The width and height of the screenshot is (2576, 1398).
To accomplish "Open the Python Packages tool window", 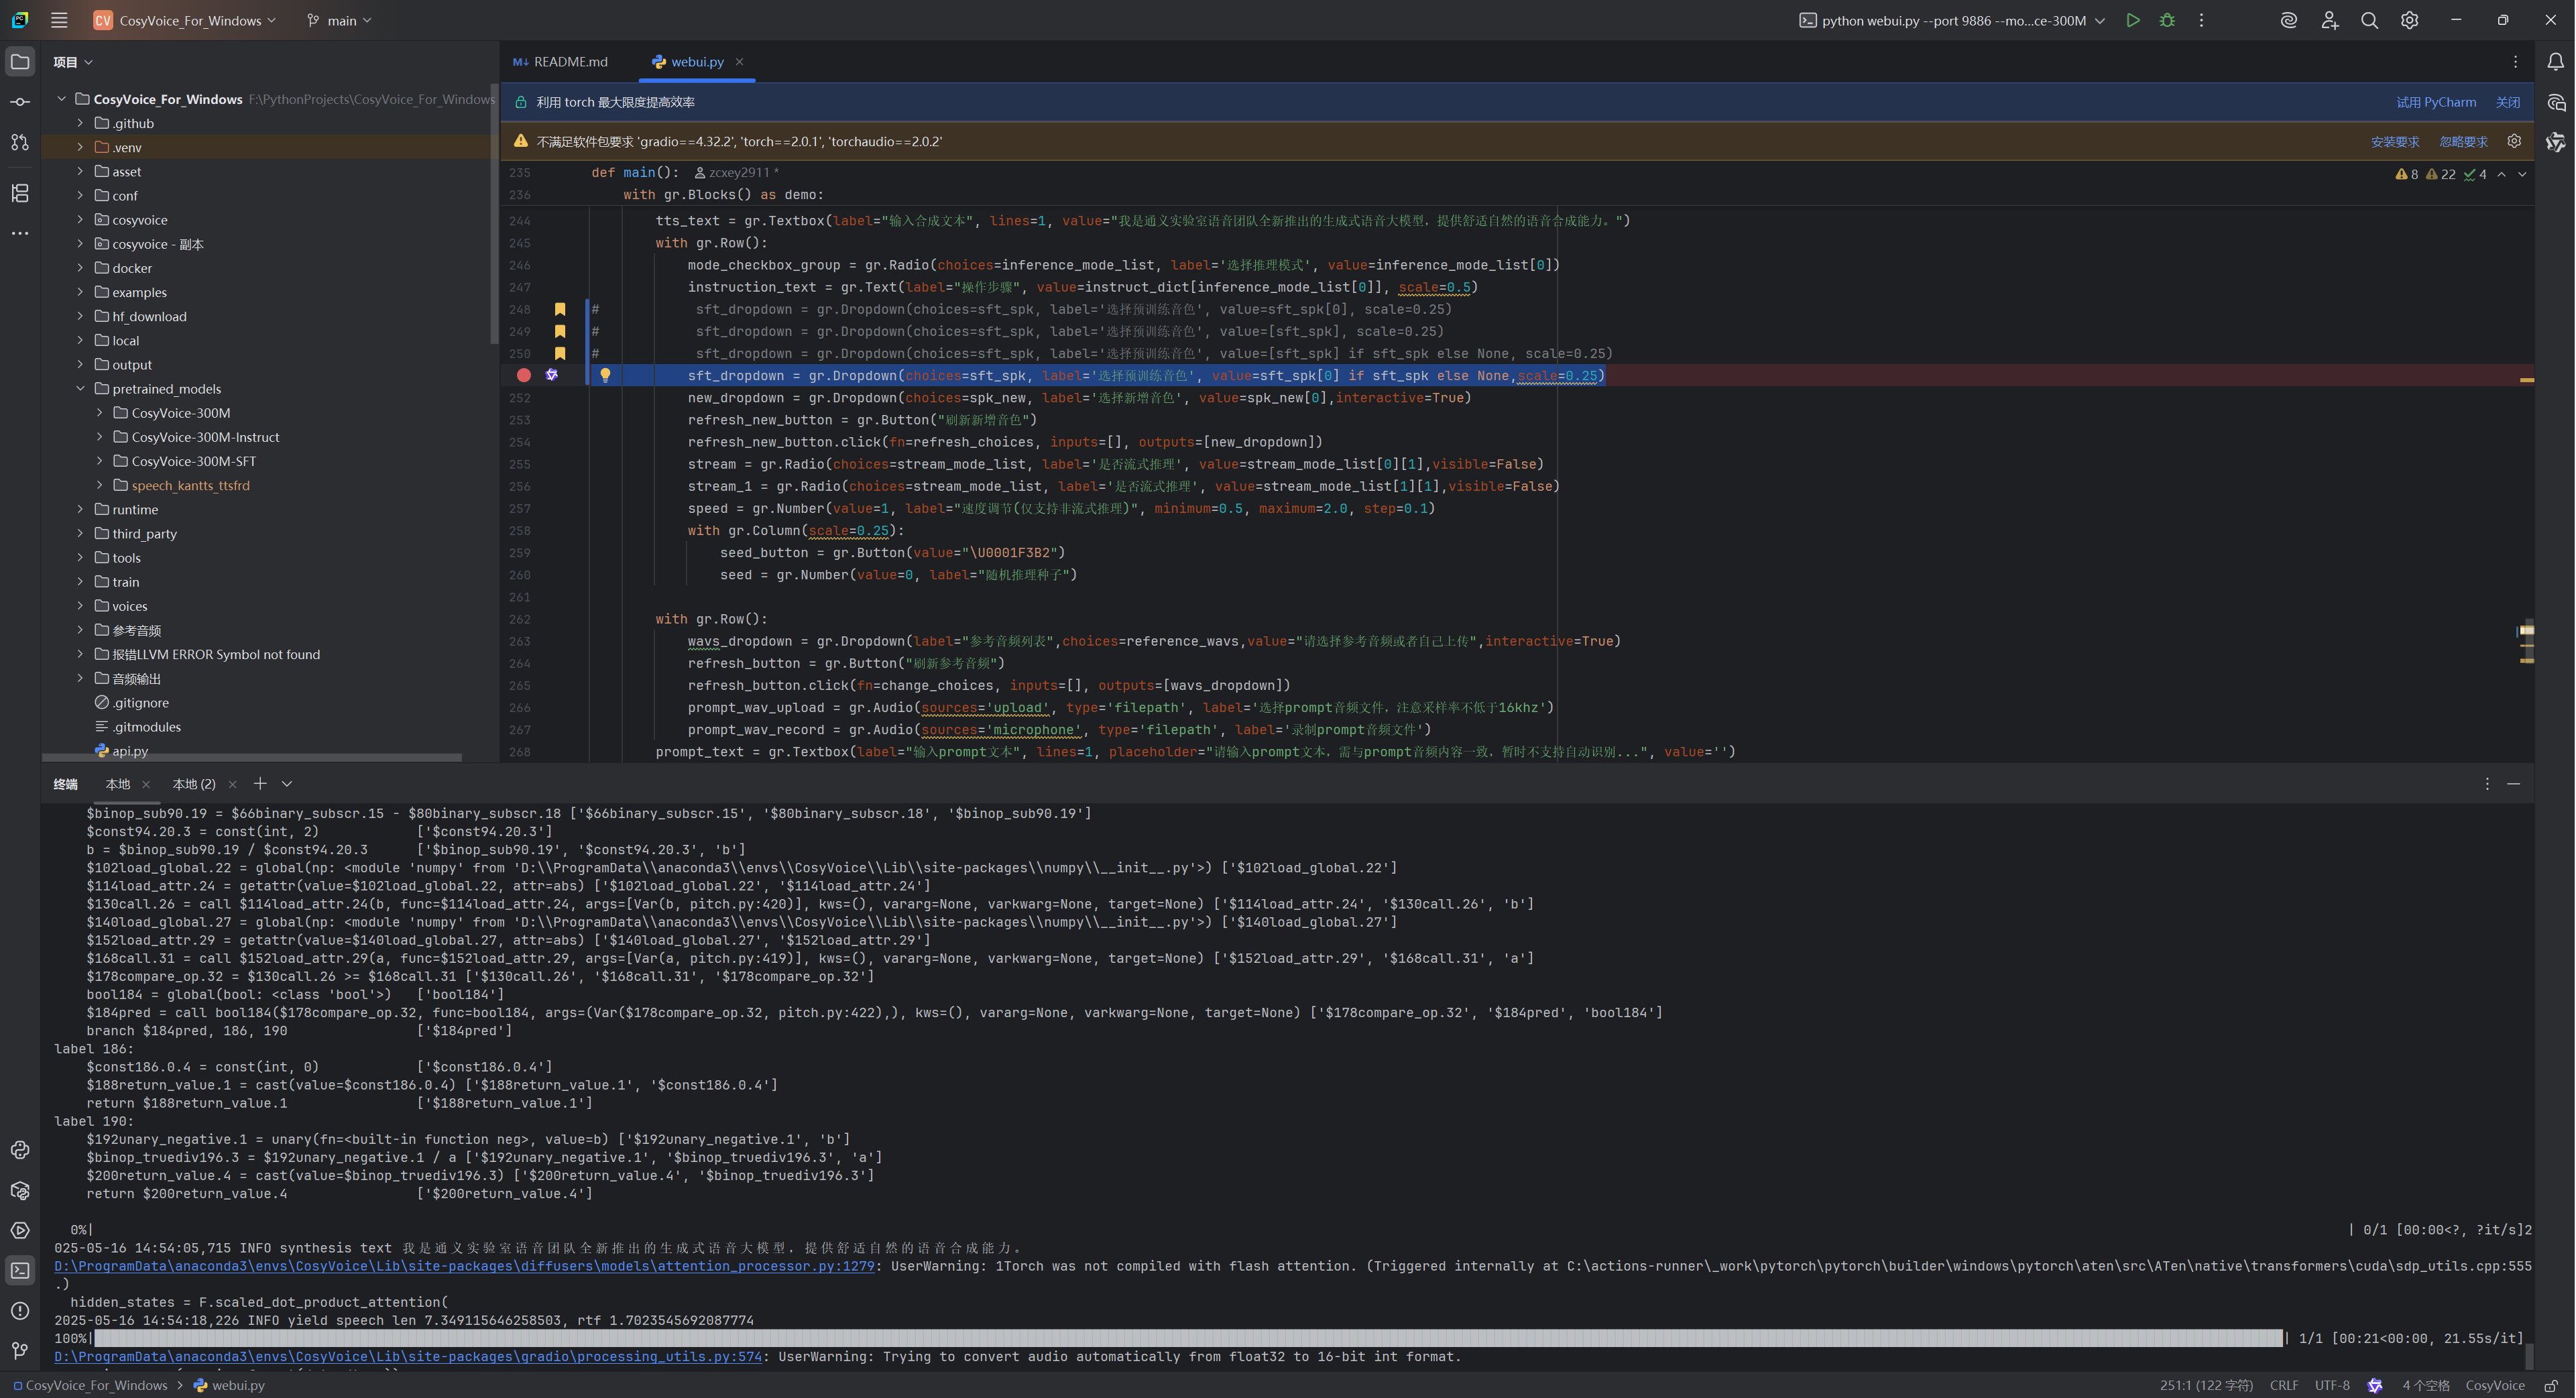I will pos(20,1190).
